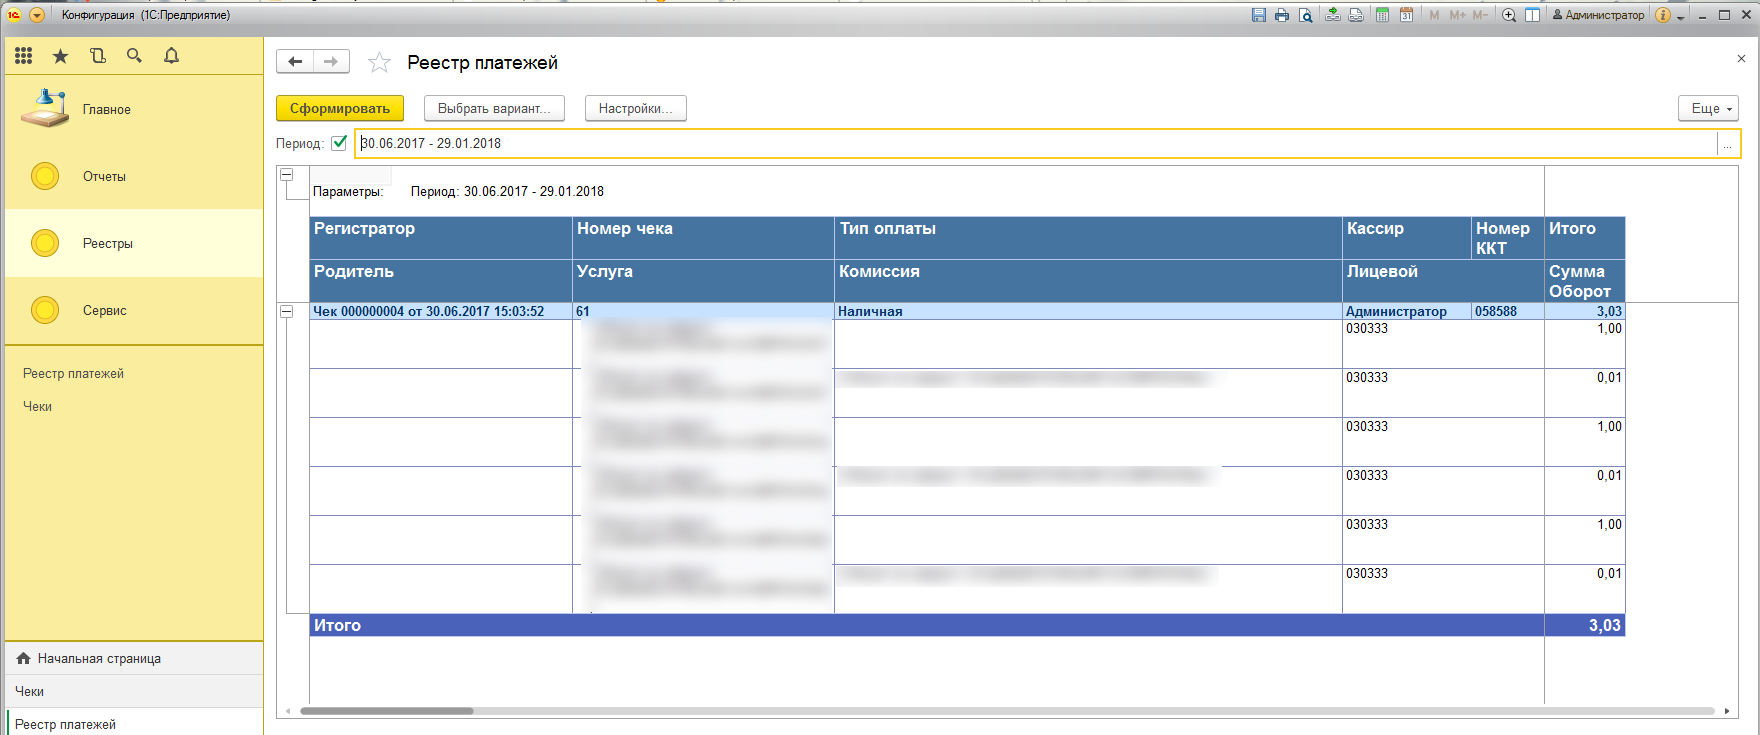The height and width of the screenshot is (735, 1760).
Task: Add report to favorites with outline star
Action: click(379, 63)
